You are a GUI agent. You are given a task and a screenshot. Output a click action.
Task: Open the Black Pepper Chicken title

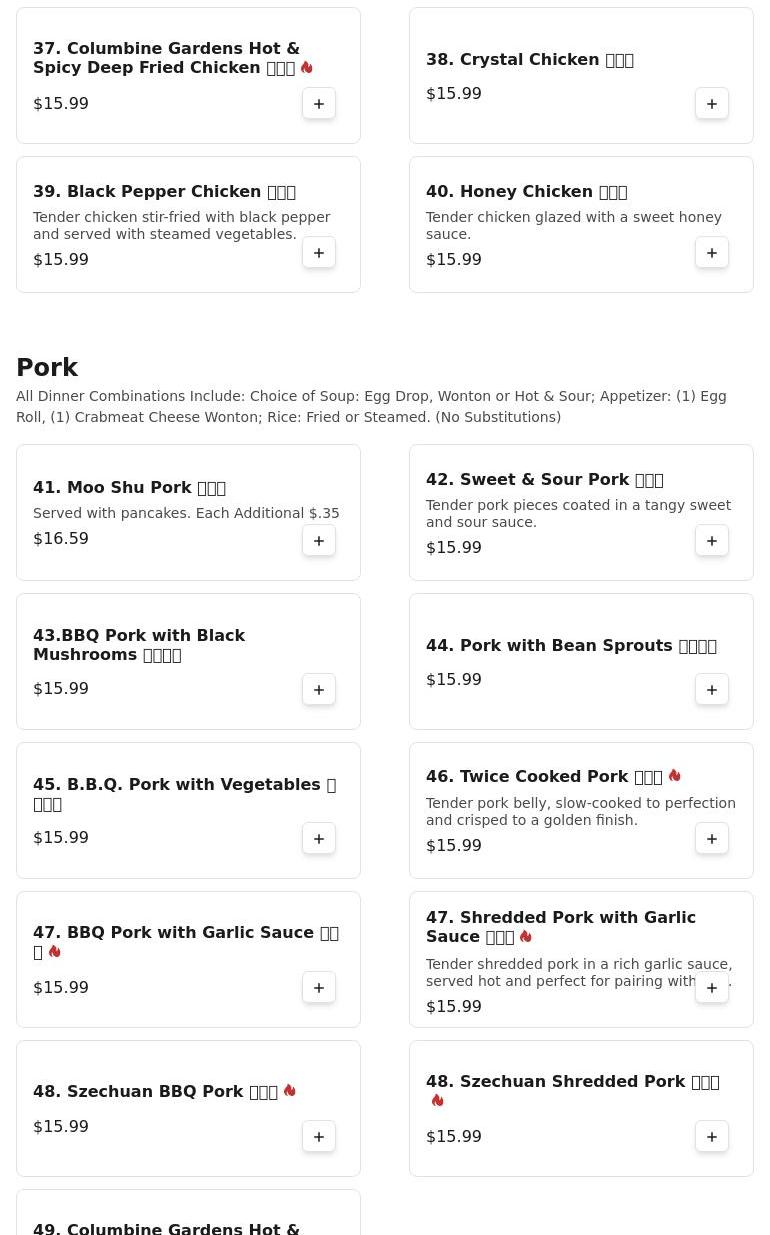[x=164, y=192]
